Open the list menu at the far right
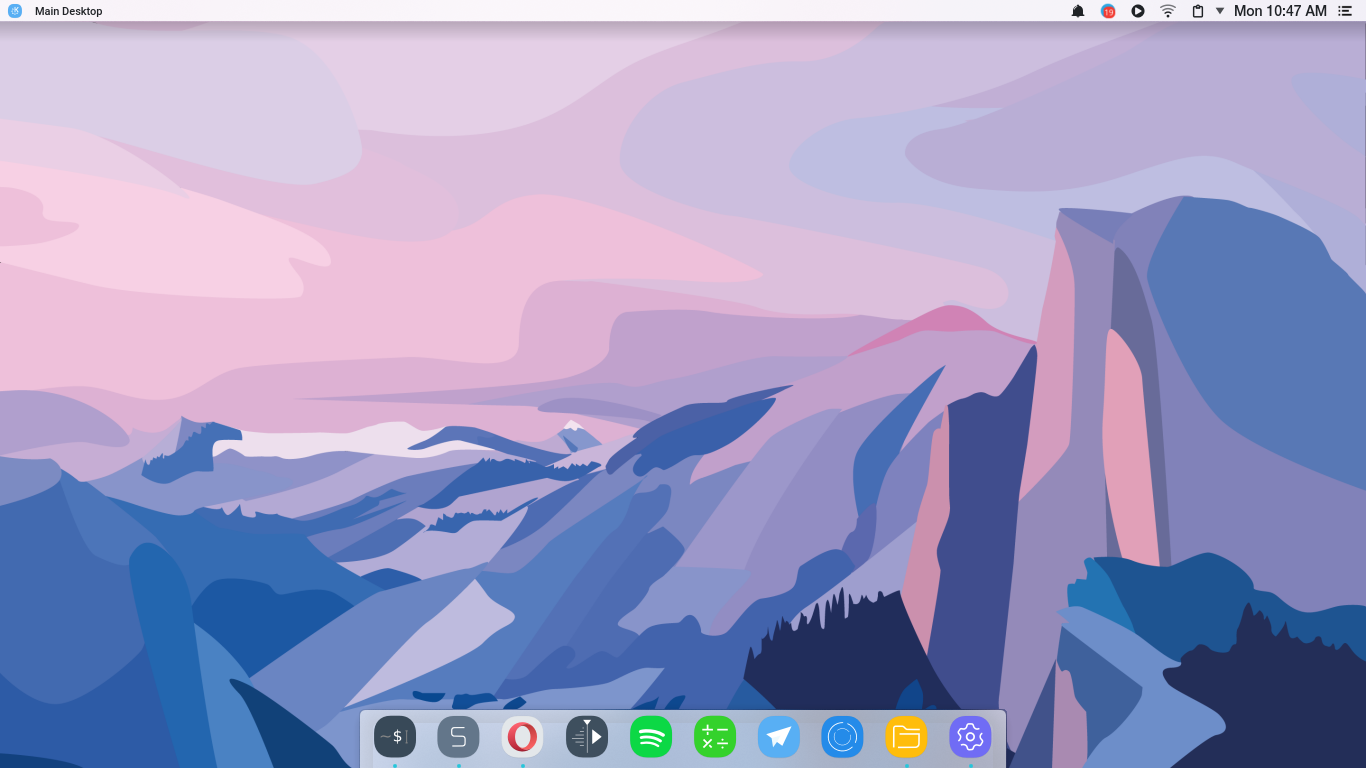The width and height of the screenshot is (1366, 768). click(1345, 11)
